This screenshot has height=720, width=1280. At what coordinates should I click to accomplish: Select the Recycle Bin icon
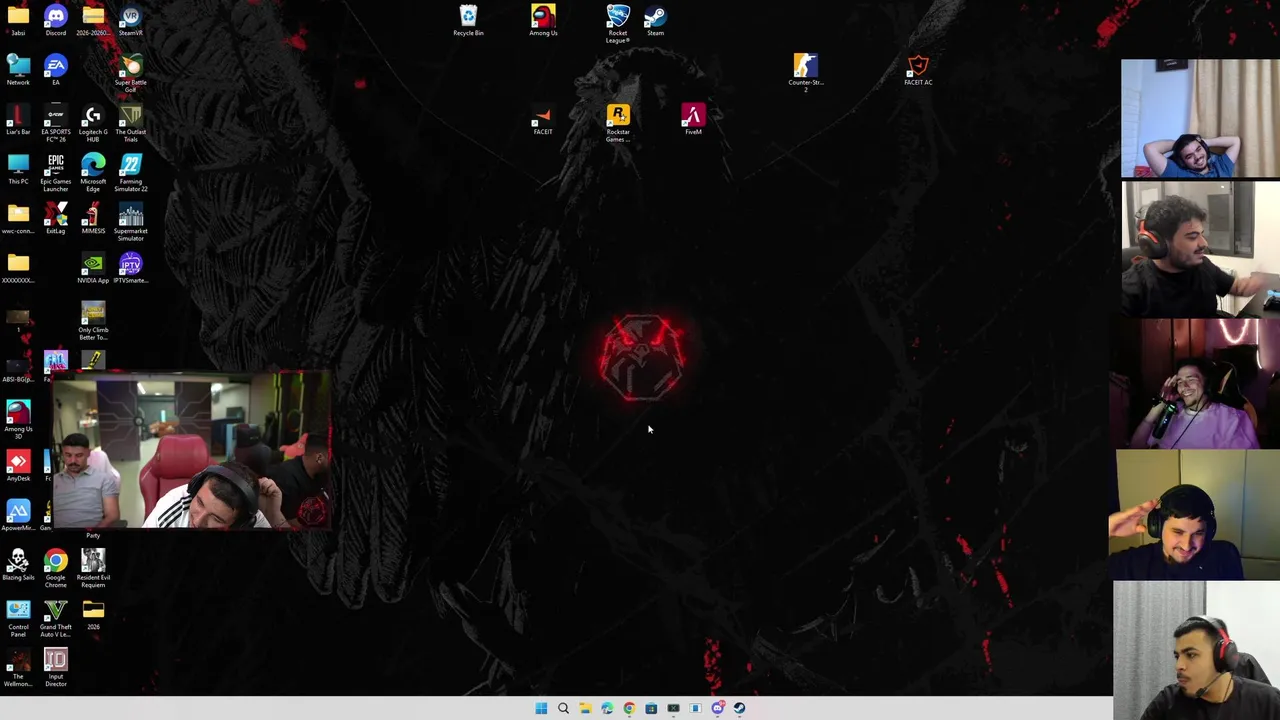click(x=468, y=19)
